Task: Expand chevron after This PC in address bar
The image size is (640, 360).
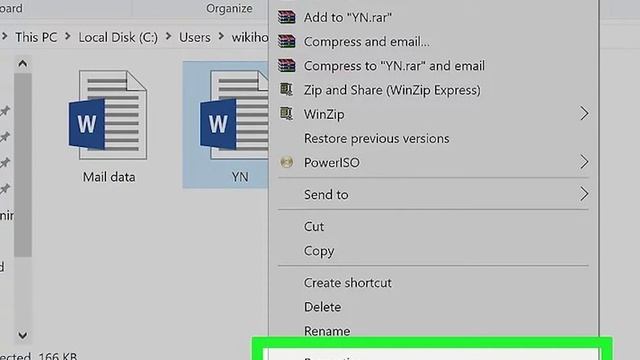Action: [68, 37]
